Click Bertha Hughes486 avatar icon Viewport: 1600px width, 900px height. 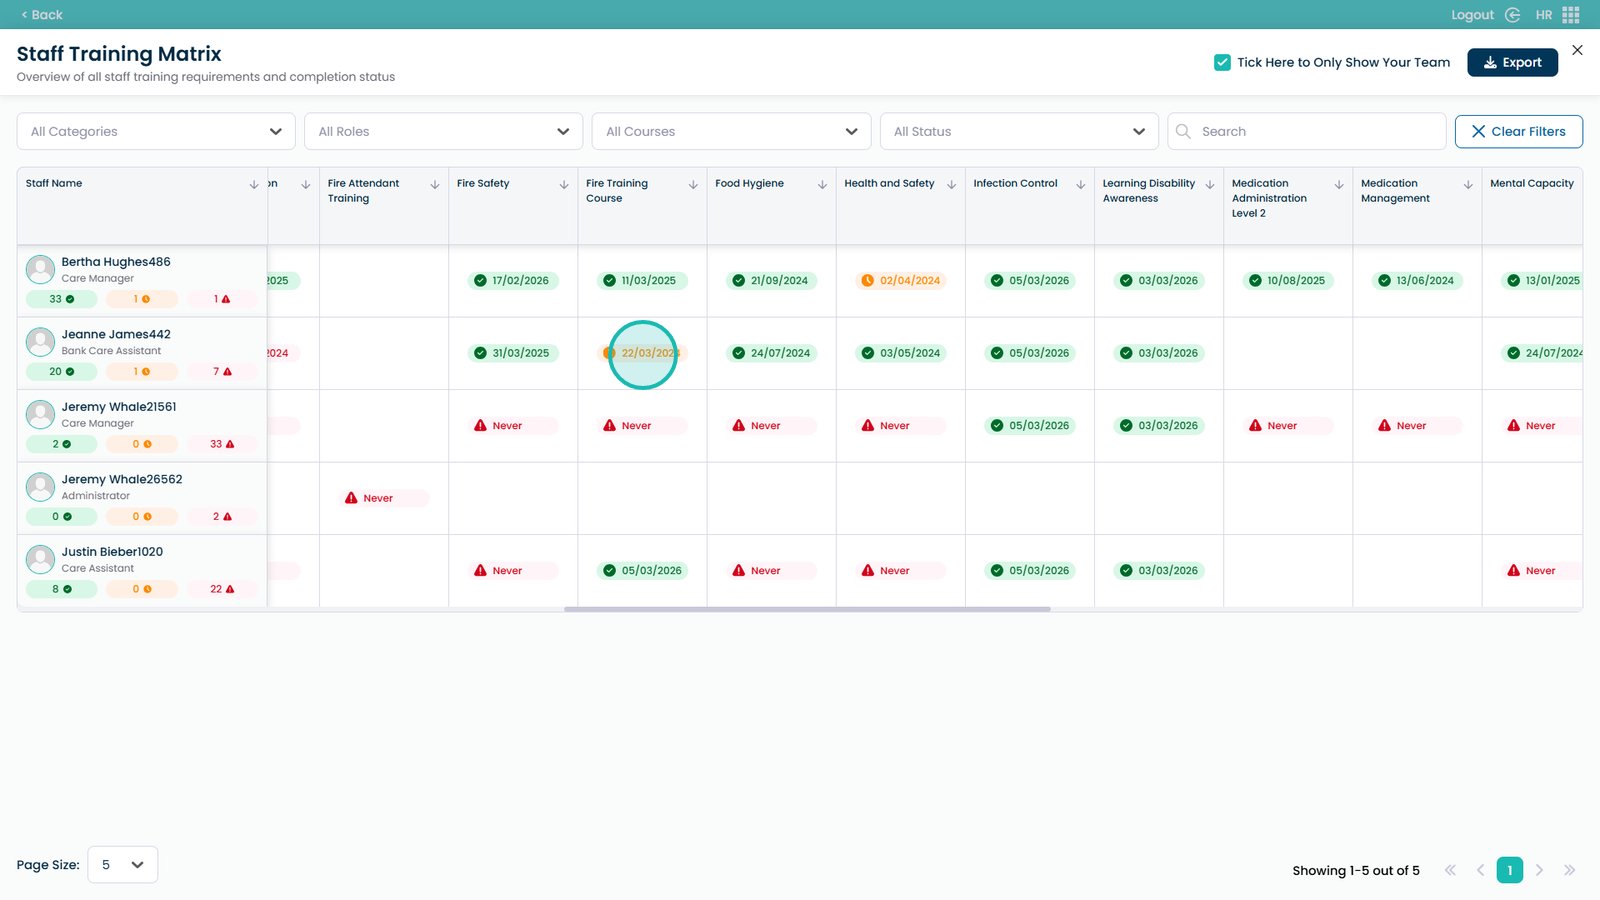tap(40, 269)
